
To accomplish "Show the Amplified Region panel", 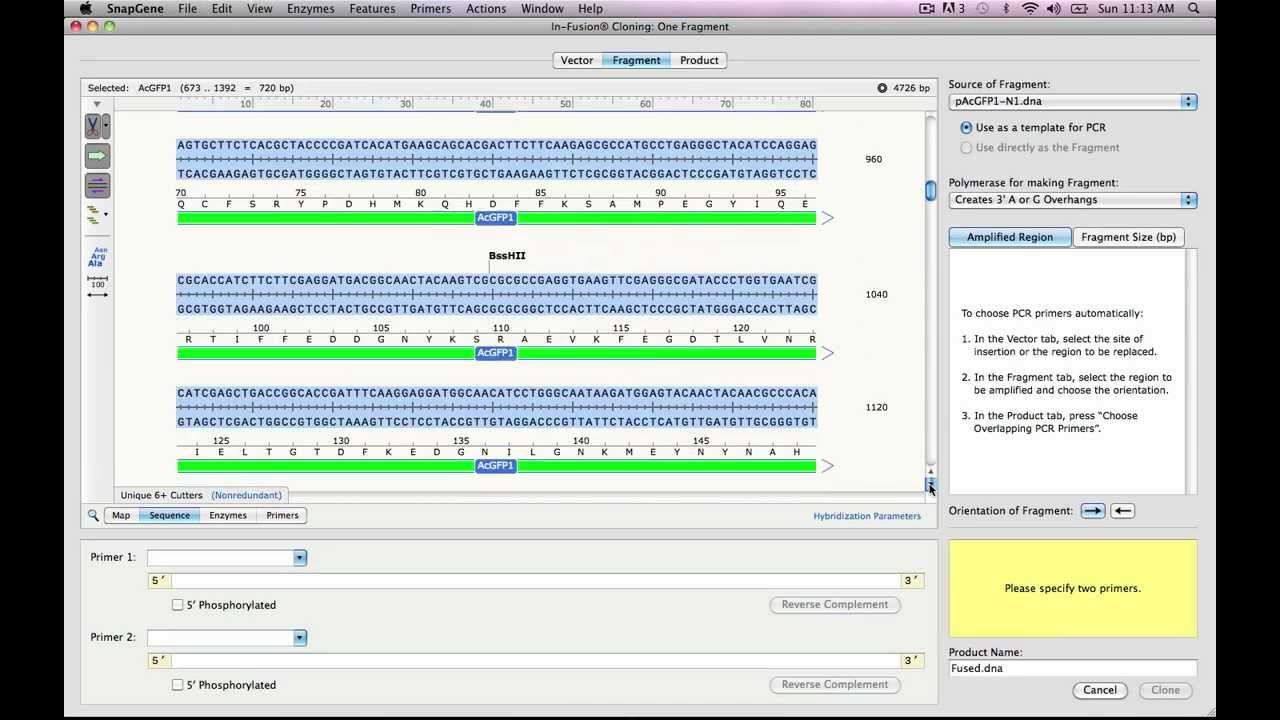I will [1009, 237].
